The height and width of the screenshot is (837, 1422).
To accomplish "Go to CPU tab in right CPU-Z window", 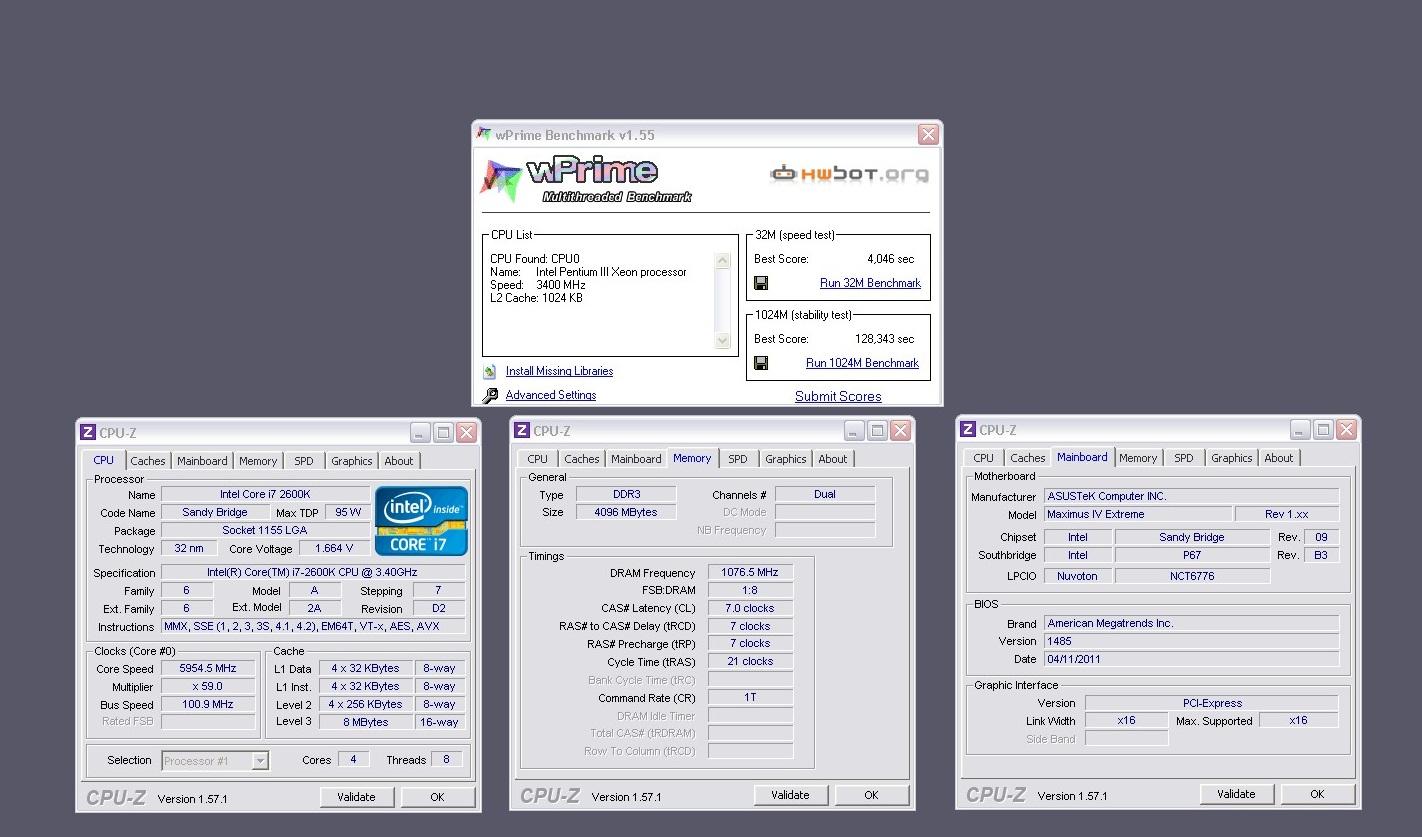I will (x=984, y=458).
